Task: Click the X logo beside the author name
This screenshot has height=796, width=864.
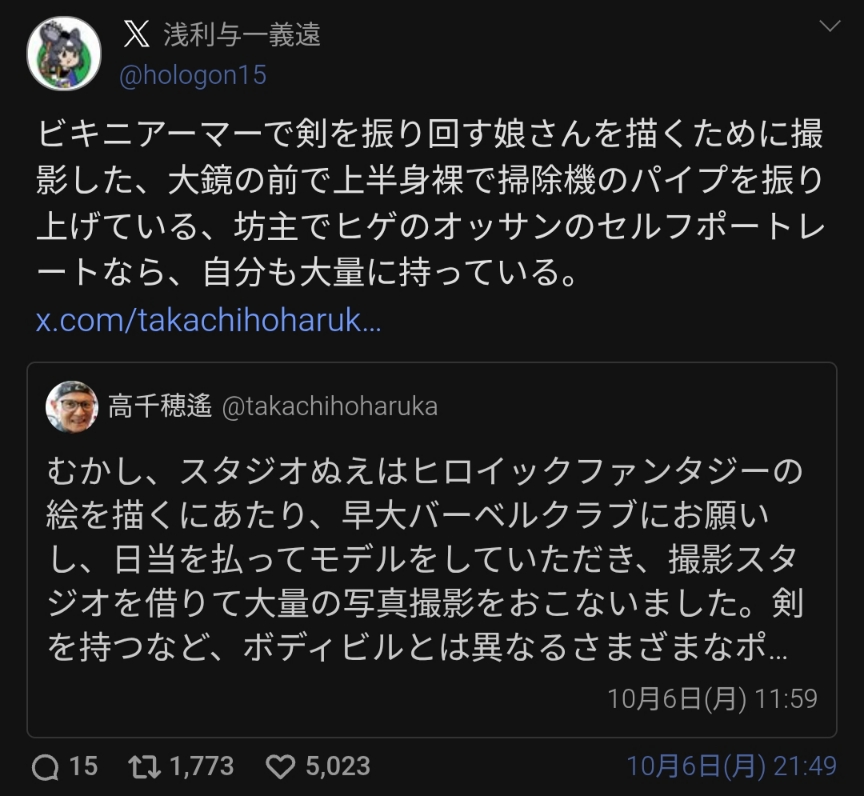Action: (x=137, y=35)
